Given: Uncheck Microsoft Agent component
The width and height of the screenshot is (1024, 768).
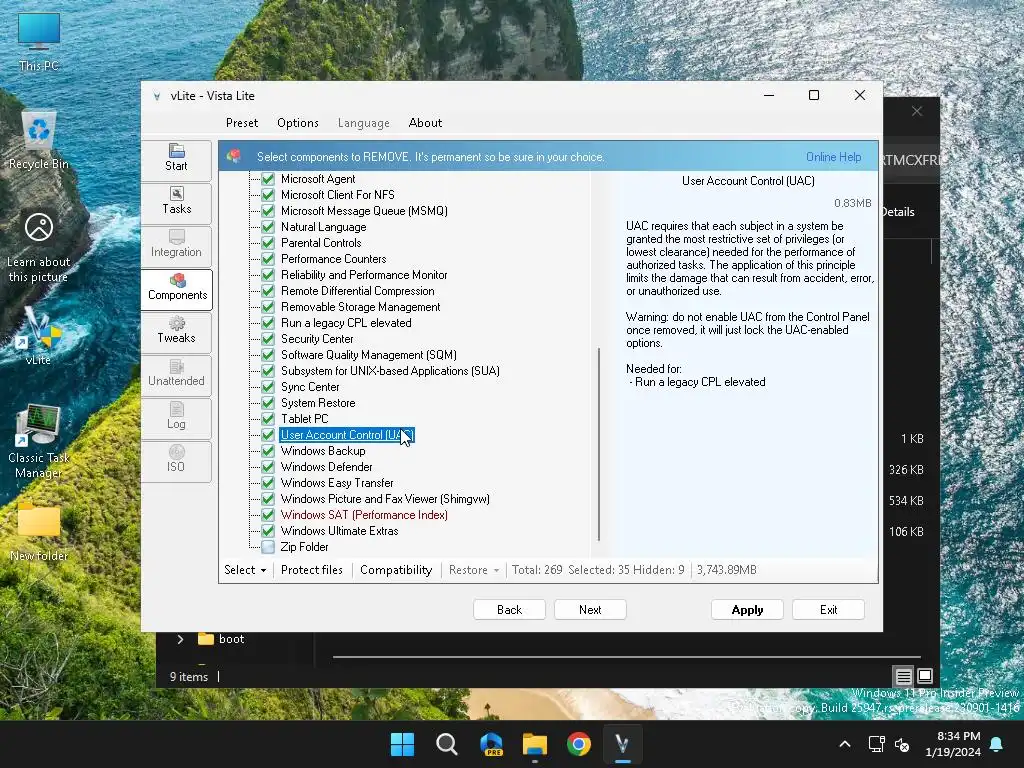Looking at the screenshot, I should point(268,178).
